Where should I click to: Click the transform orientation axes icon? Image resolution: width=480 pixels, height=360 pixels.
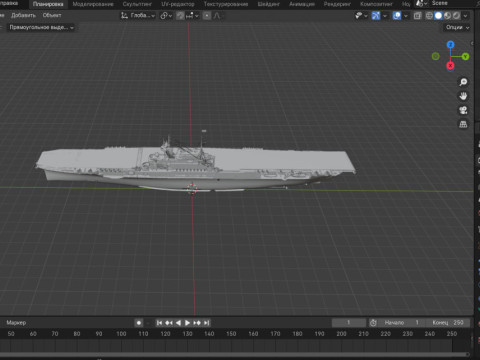pyautogui.click(x=124, y=15)
